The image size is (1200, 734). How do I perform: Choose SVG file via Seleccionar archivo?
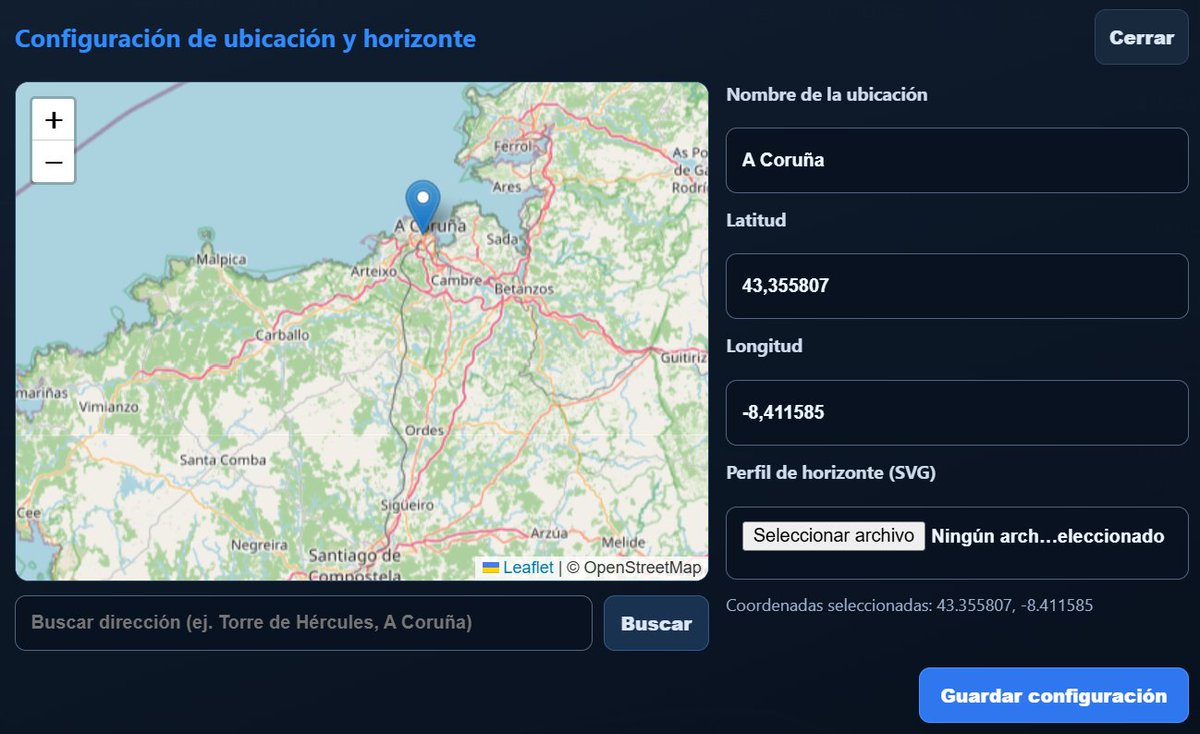[x=833, y=536]
